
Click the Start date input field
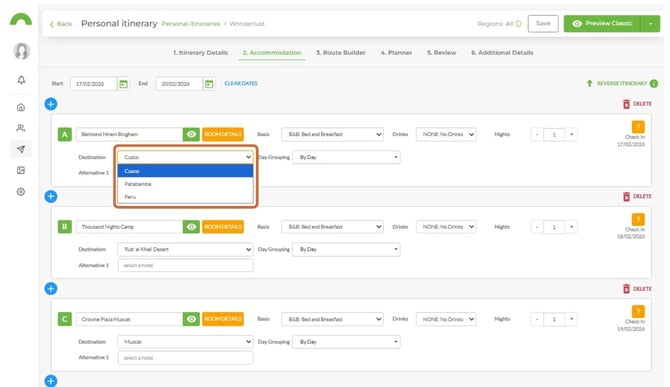click(93, 84)
